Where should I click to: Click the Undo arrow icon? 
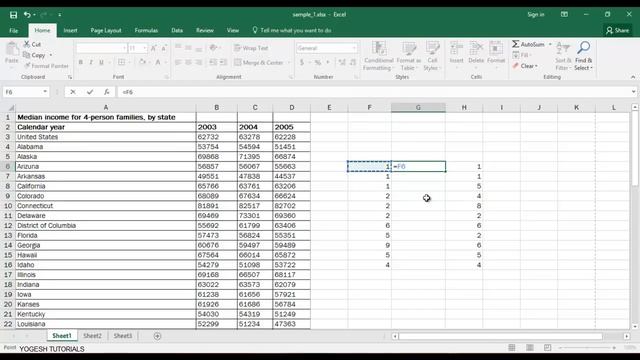27,15
